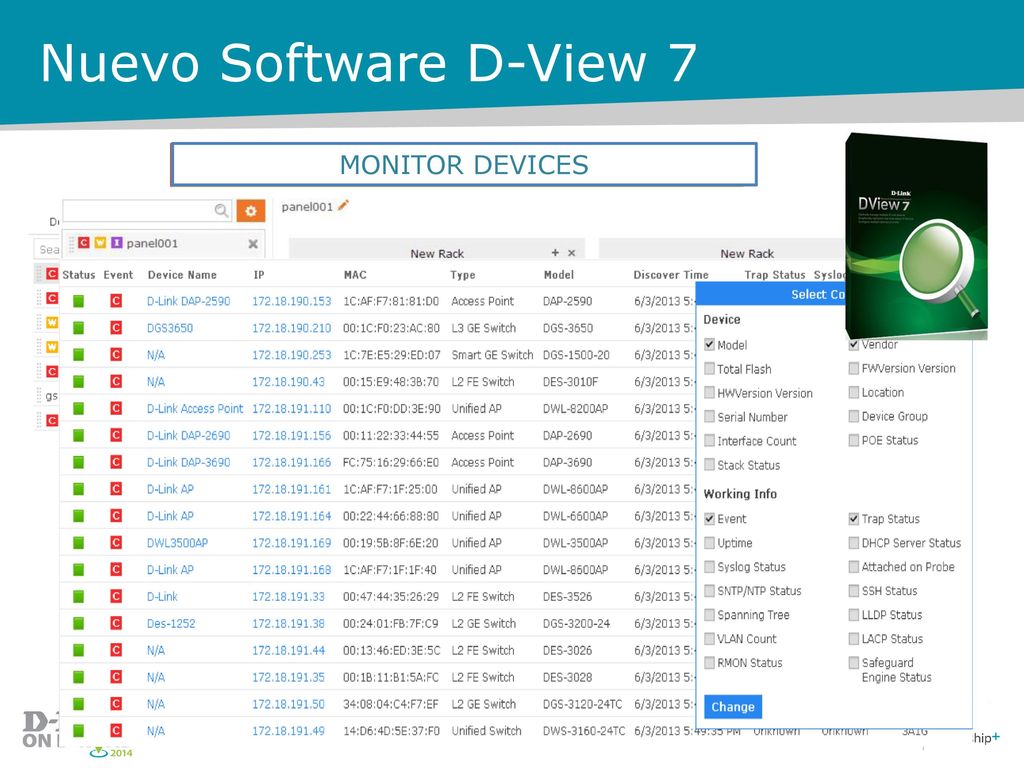Enable the Serial Number checkbox
The image size is (1024, 768).
click(x=709, y=417)
